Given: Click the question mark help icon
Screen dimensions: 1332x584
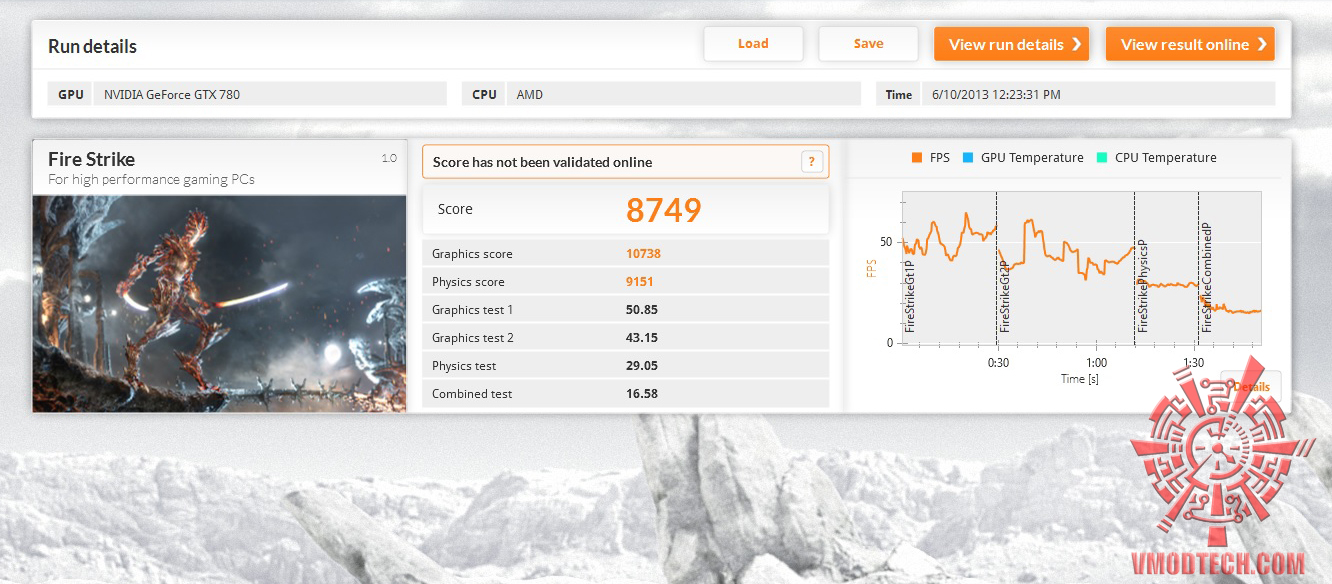Looking at the screenshot, I should pos(812,162).
